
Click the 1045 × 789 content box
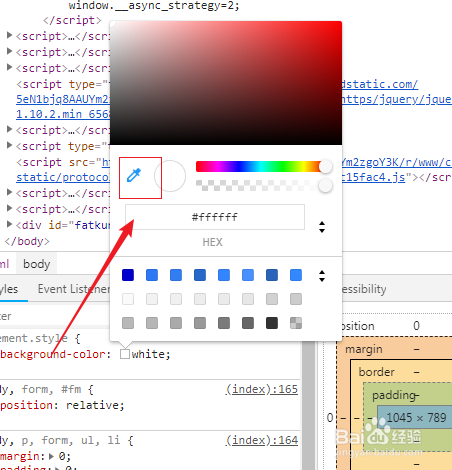point(415,417)
